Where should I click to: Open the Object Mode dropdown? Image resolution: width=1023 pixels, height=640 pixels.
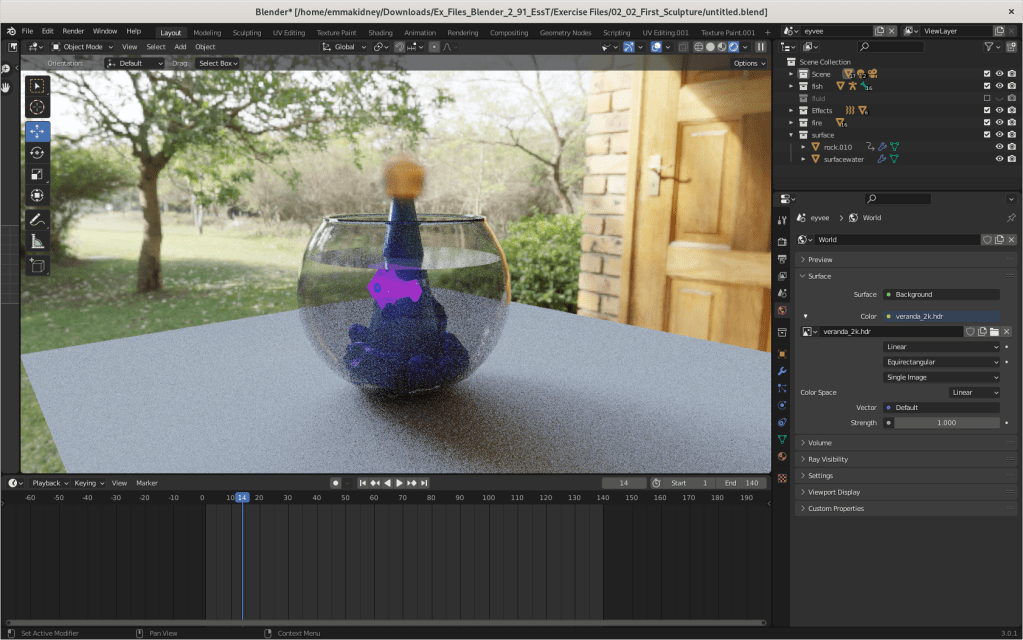[80, 46]
